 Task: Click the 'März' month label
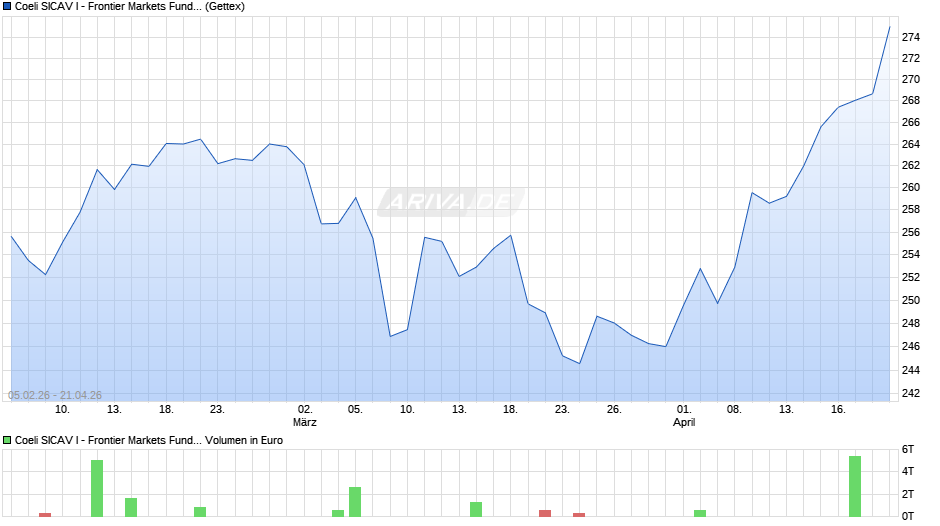pyautogui.click(x=305, y=422)
